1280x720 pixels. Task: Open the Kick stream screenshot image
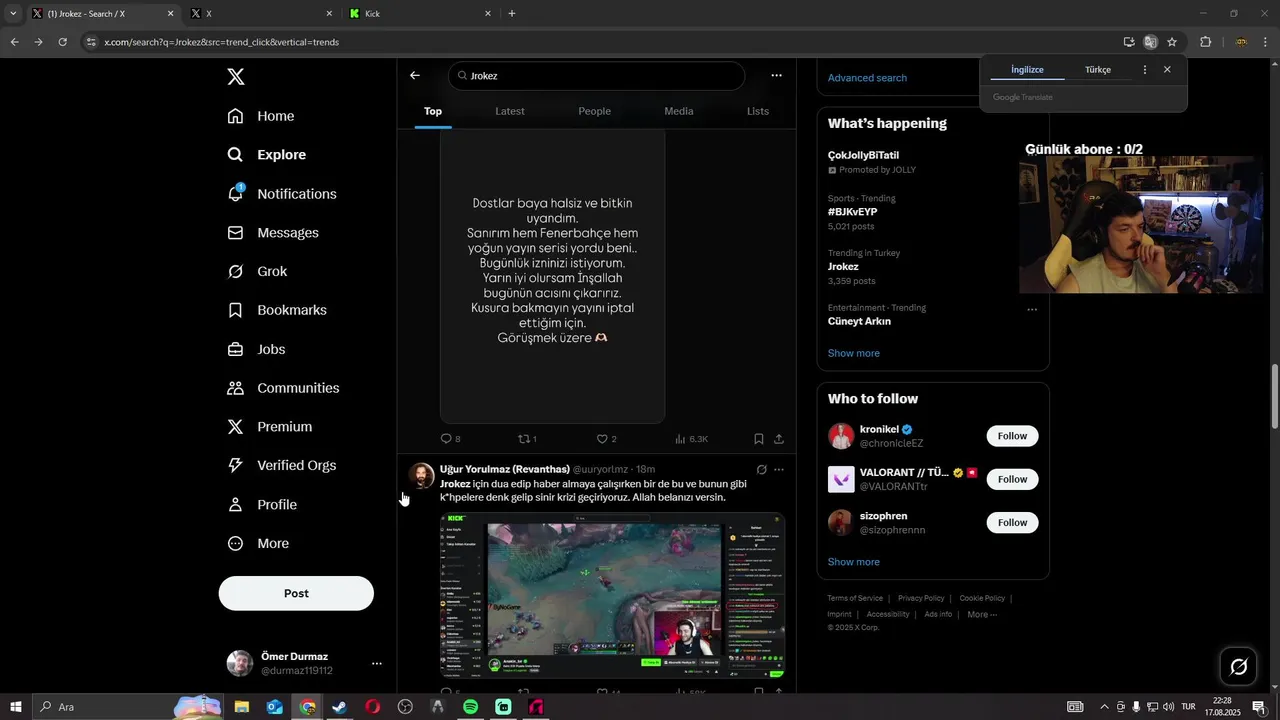click(612, 596)
